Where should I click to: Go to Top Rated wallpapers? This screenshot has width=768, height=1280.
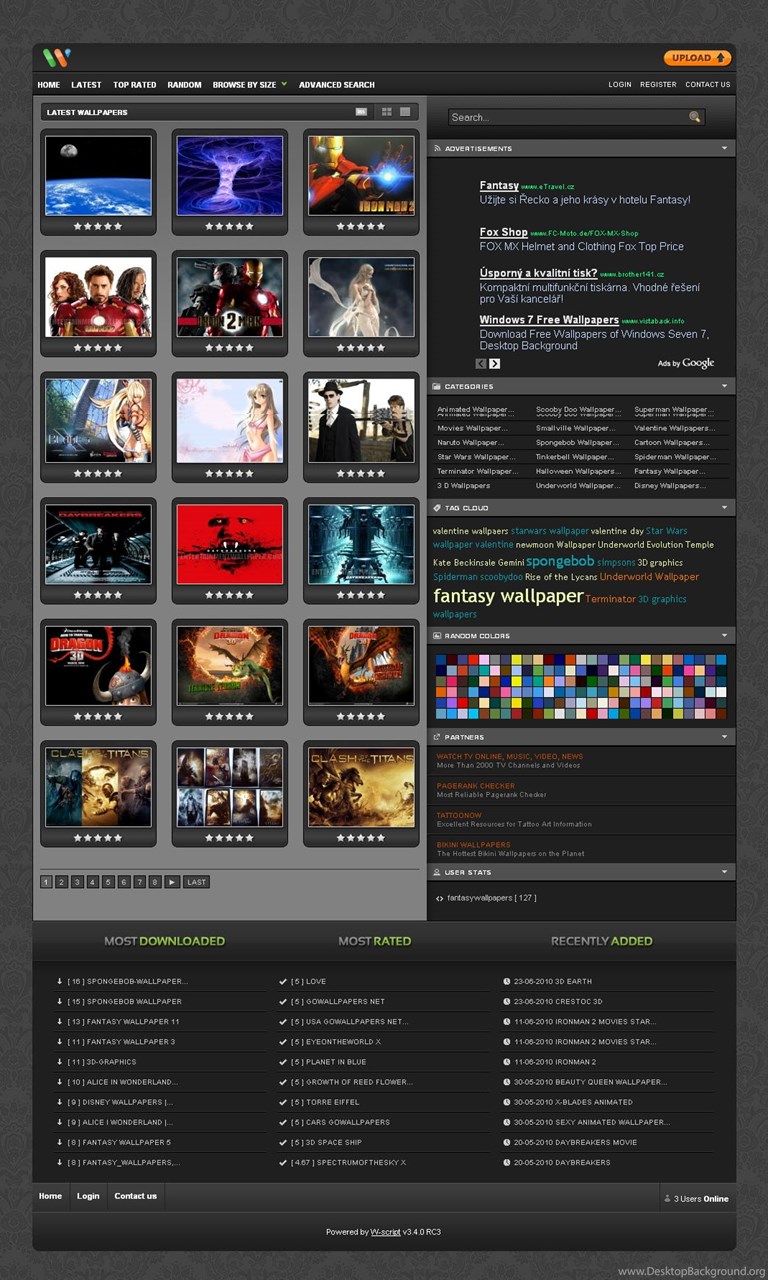coord(135,85)
